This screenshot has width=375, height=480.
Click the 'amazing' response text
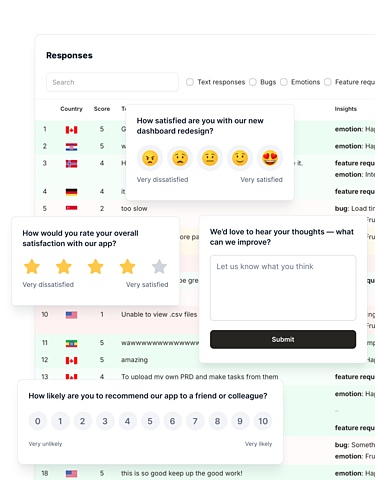[134, 360]
